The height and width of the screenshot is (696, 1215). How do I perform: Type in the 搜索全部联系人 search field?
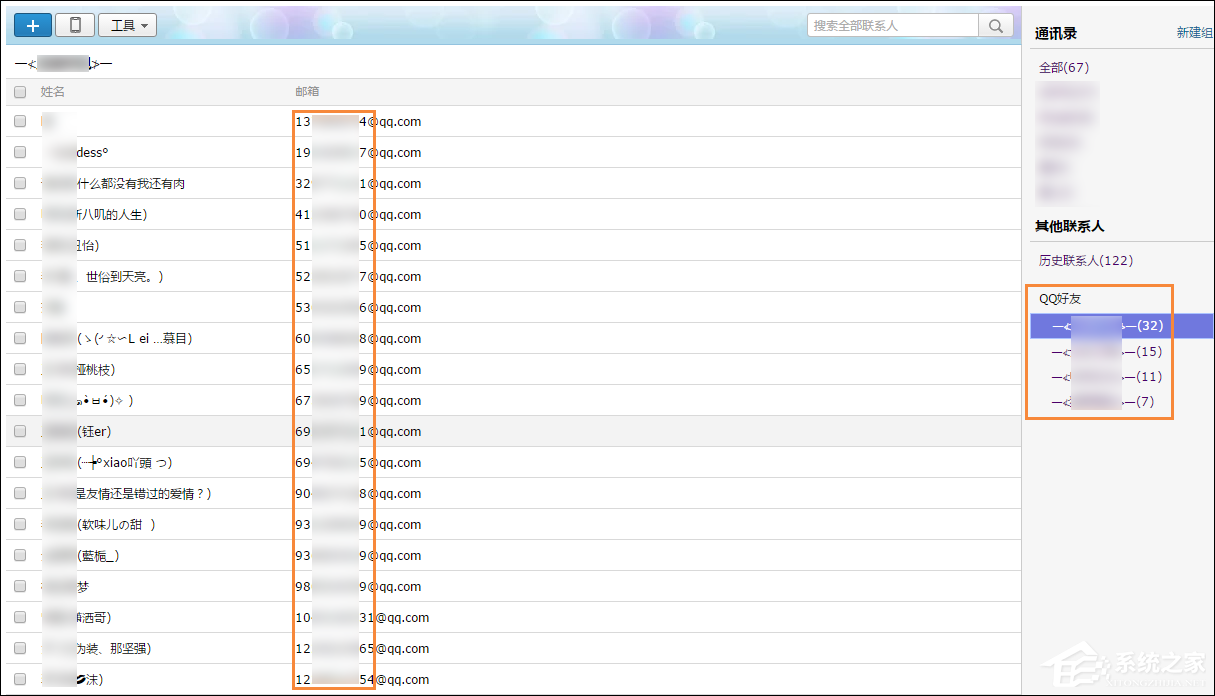892,25
